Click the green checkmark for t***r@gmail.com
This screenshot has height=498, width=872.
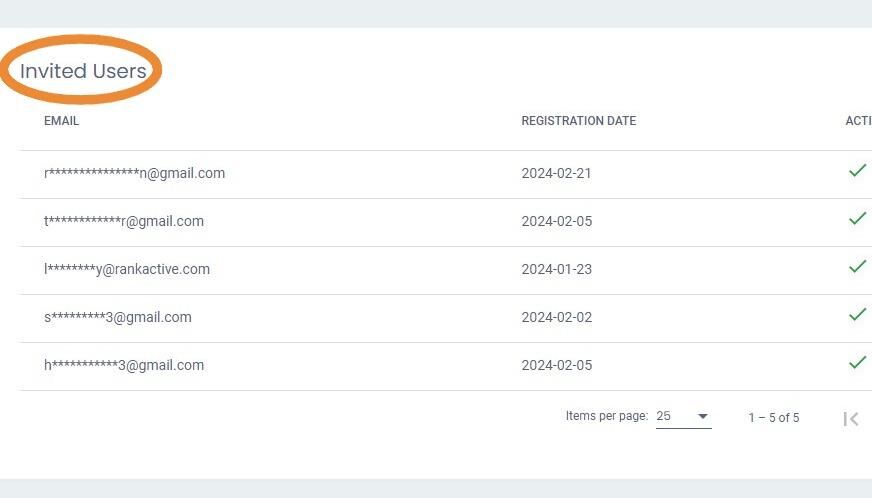858,218
